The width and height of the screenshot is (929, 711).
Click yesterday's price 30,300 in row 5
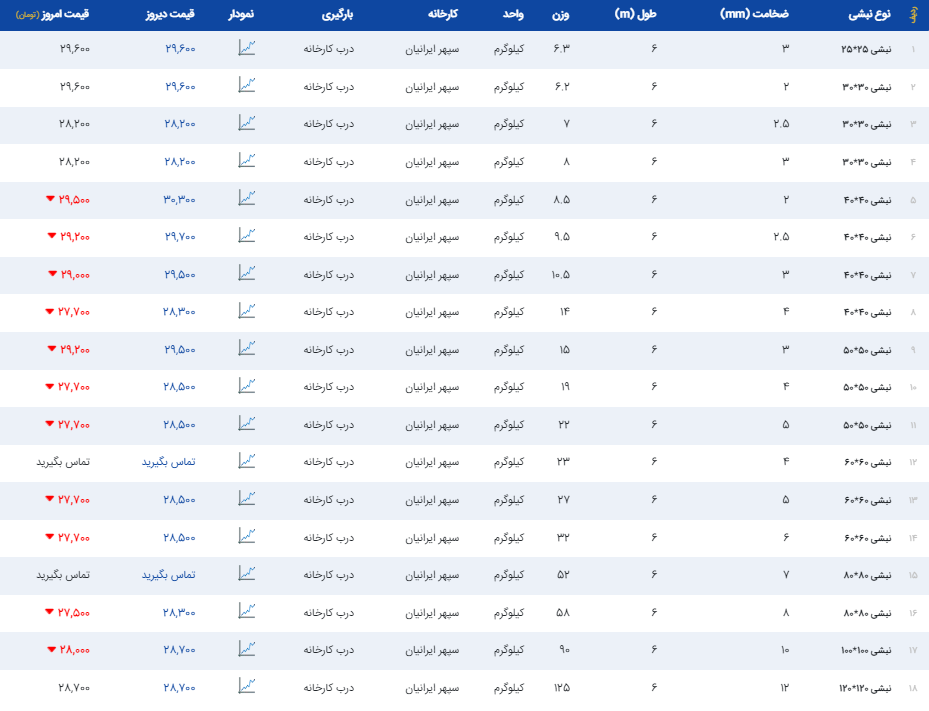[x=179, y=199]
